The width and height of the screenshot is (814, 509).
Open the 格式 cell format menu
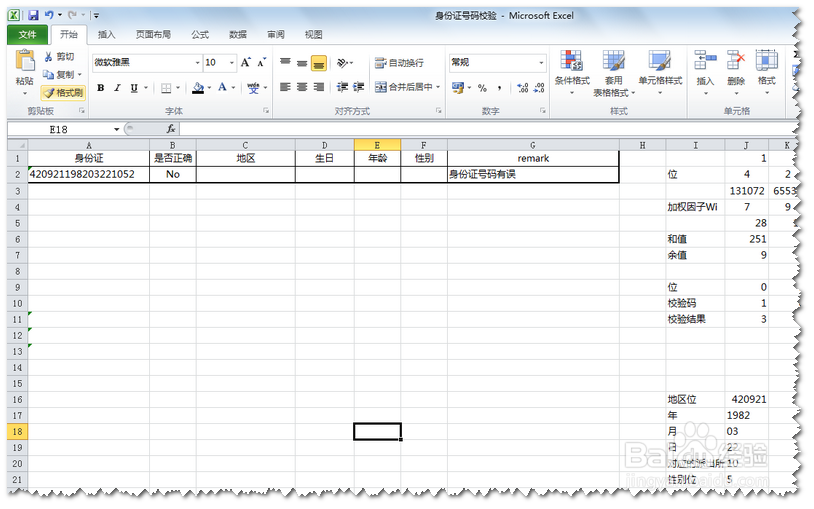click(x=766, y=73)
